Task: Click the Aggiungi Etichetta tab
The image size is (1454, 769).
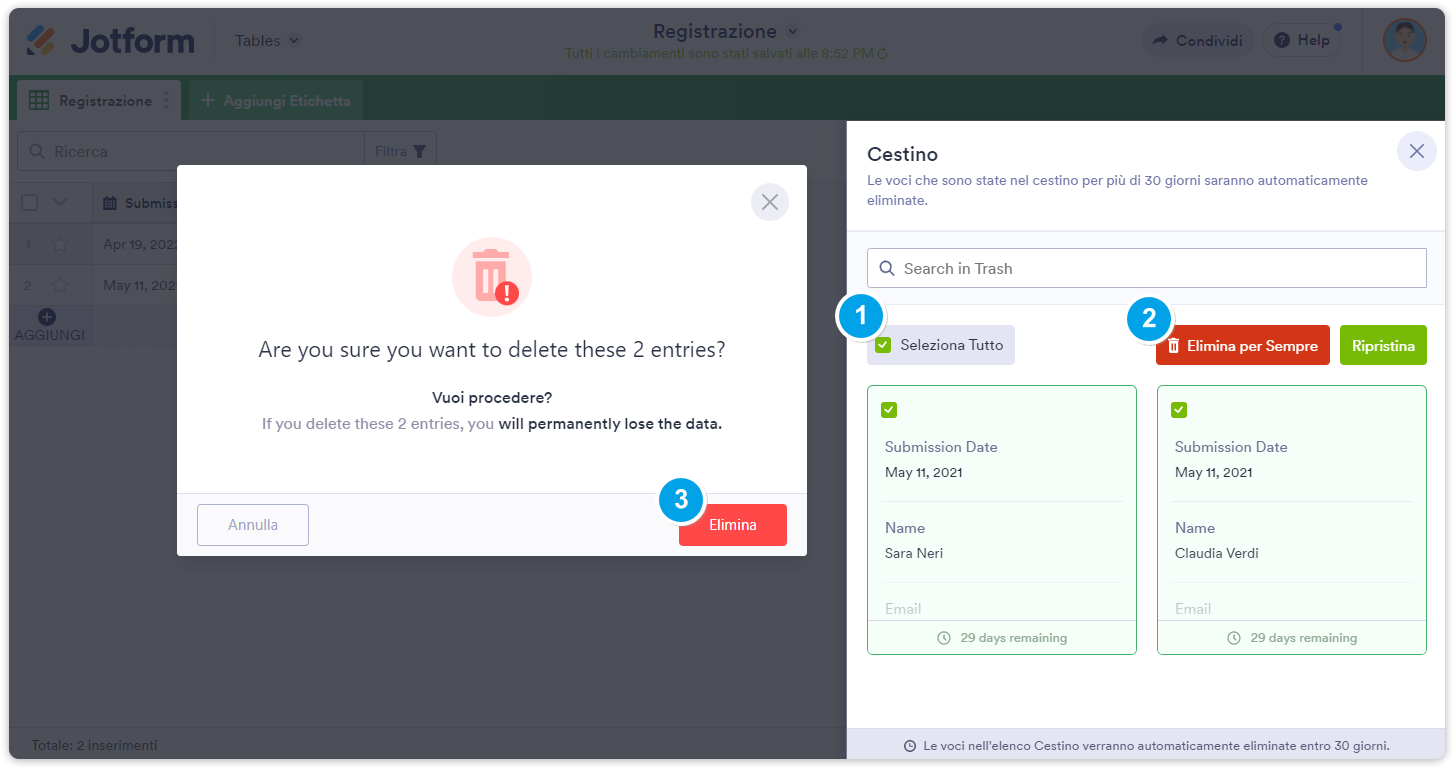Action: (276, 101)
